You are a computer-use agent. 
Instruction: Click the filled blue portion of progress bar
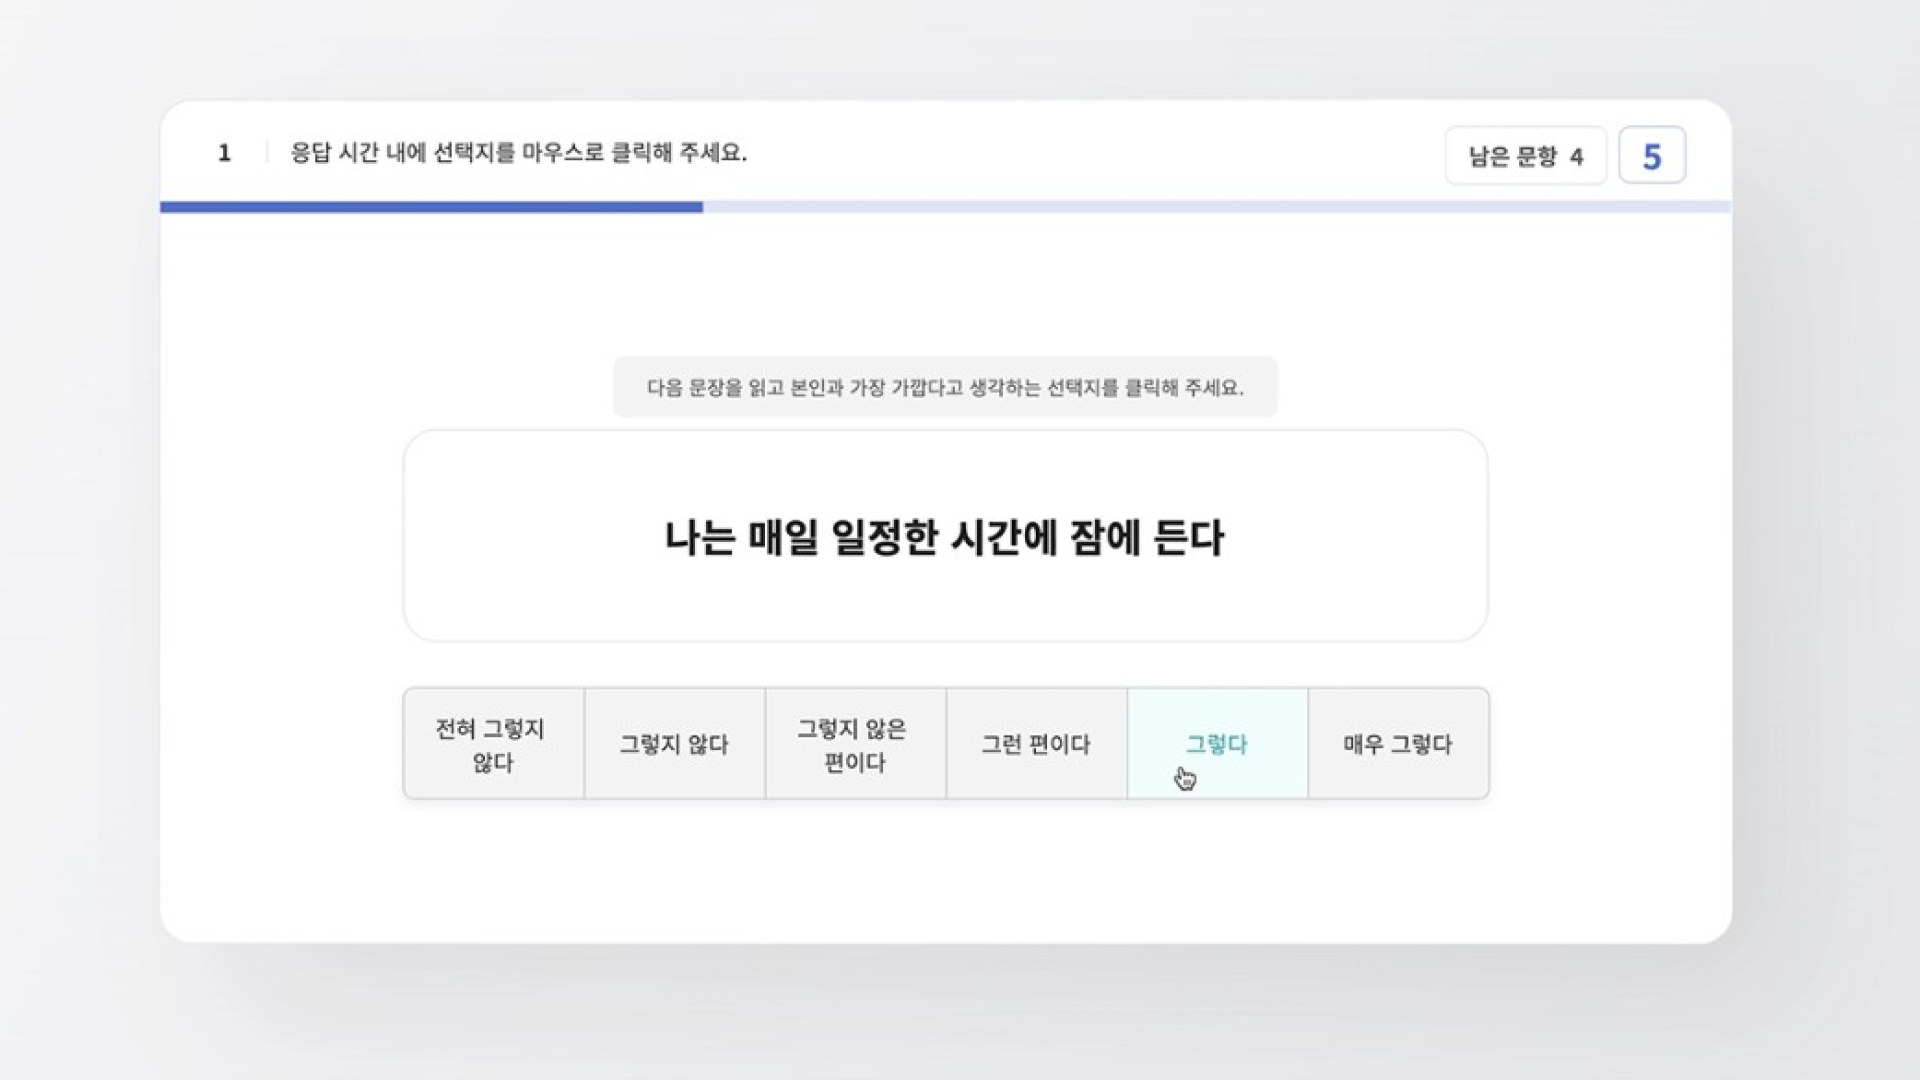coord(431,207)
